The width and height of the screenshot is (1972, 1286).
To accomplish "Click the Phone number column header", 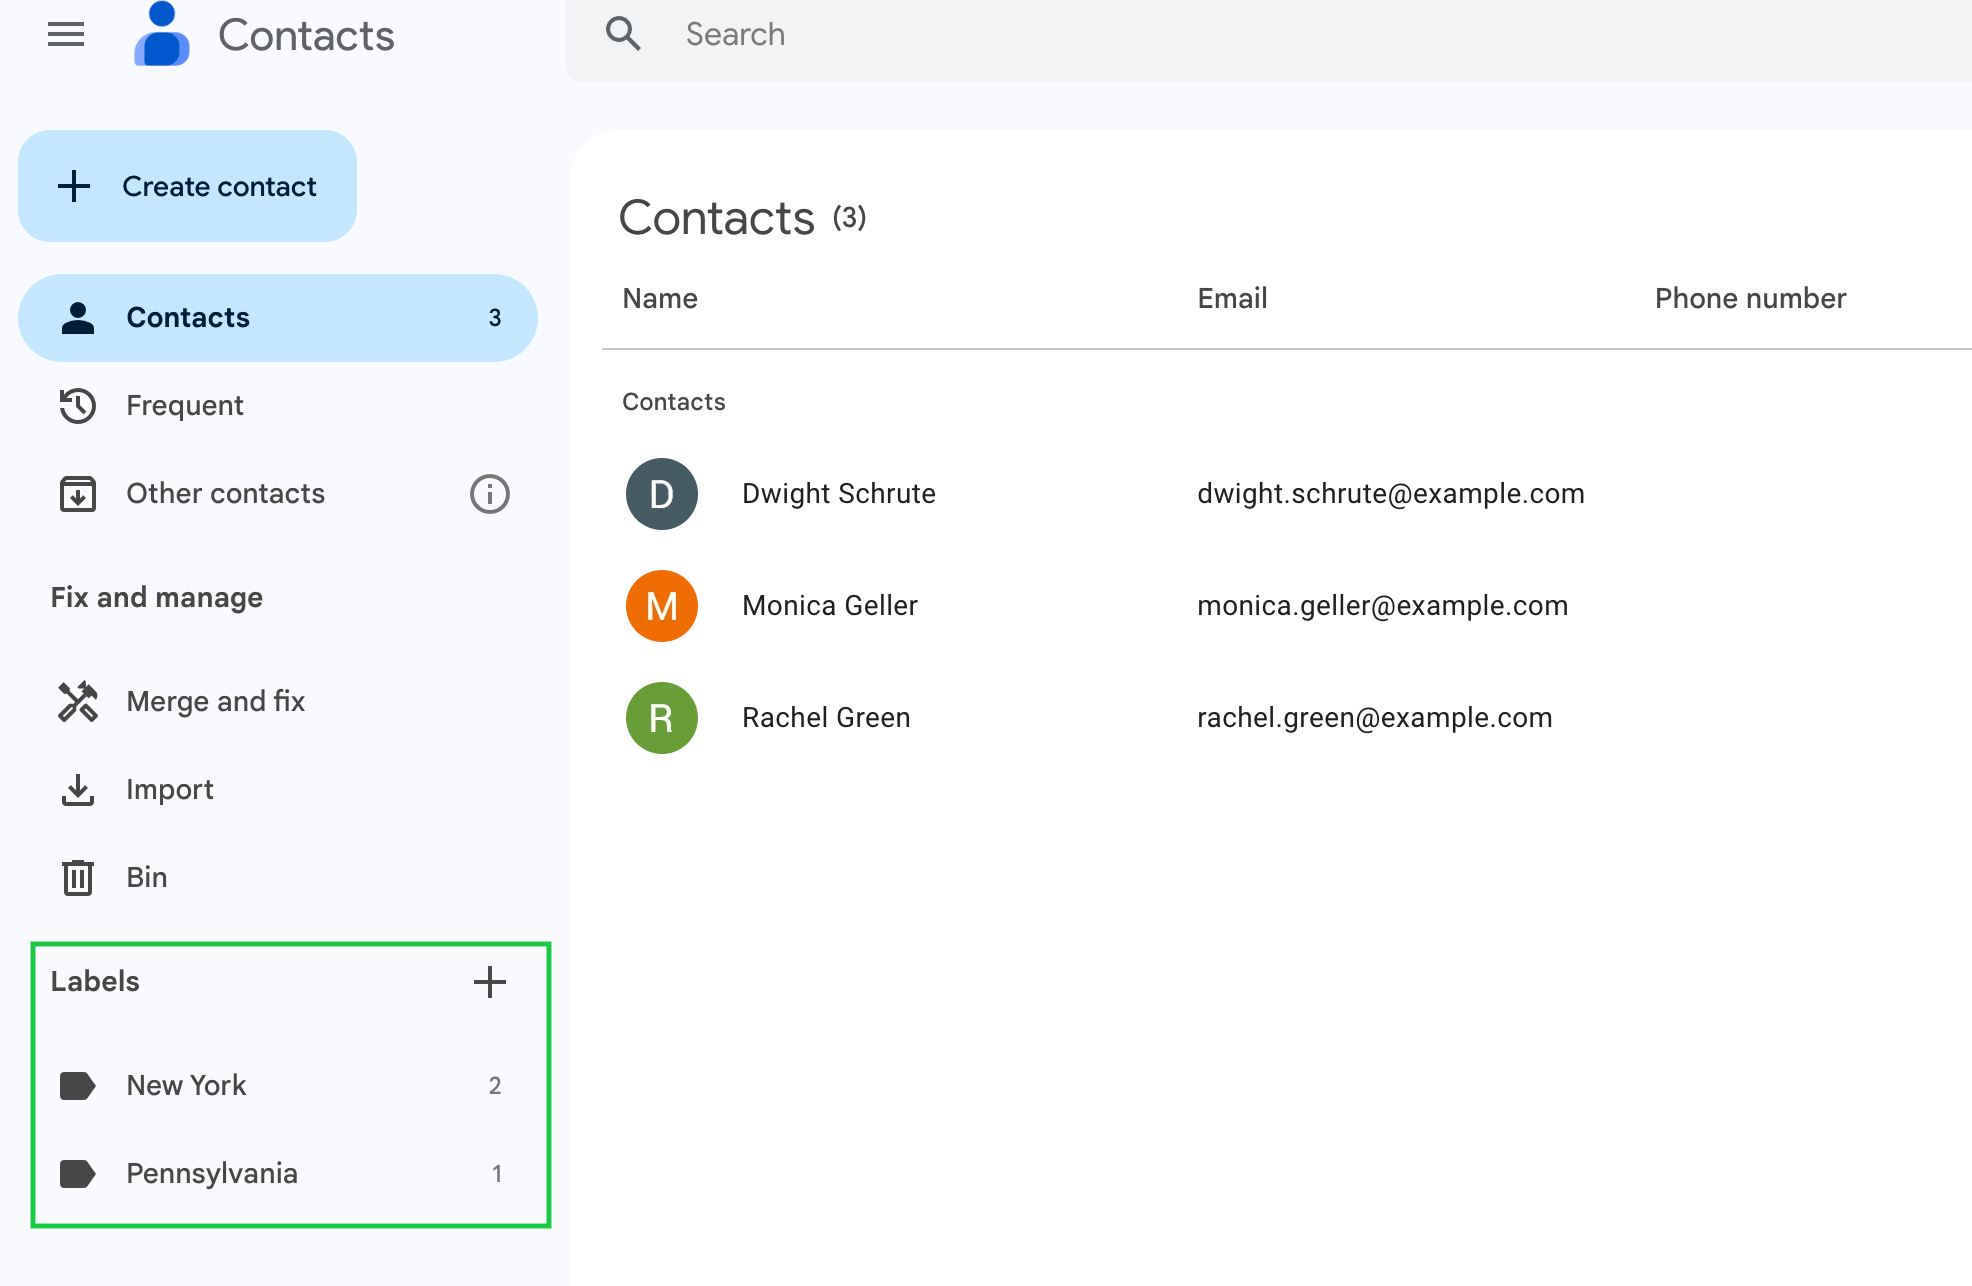I will [x=1750, y=299].
